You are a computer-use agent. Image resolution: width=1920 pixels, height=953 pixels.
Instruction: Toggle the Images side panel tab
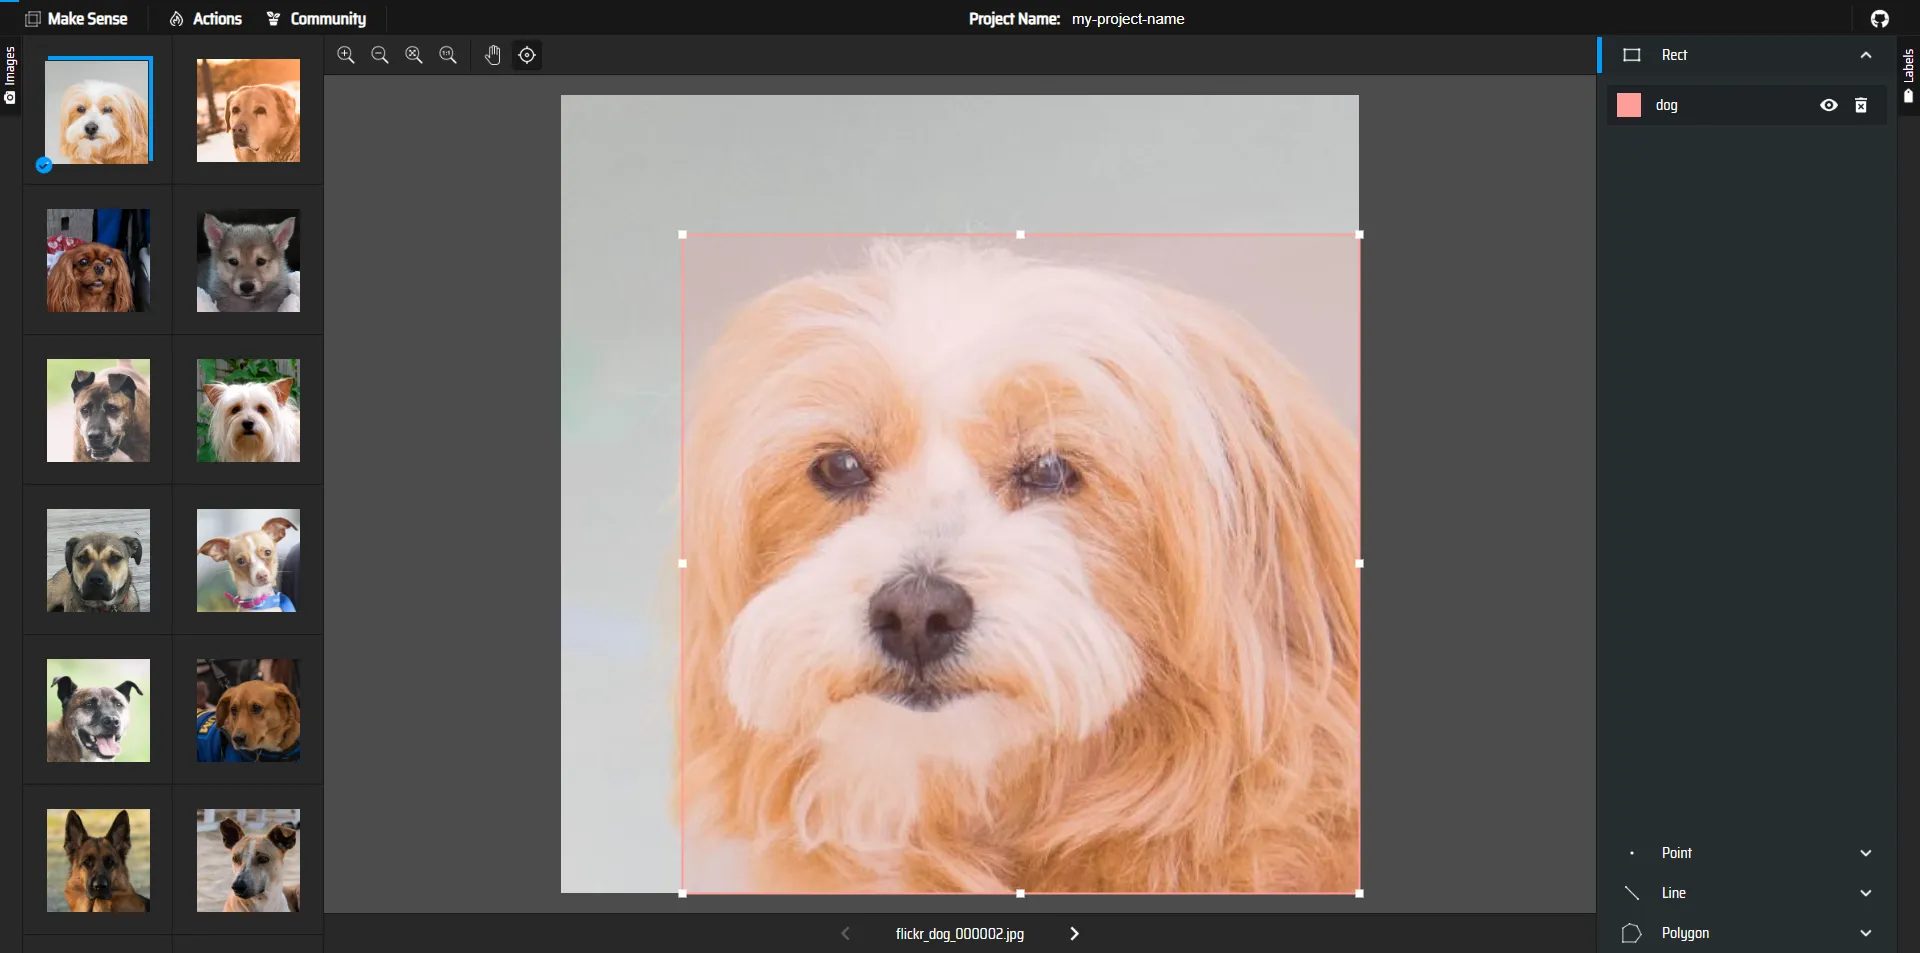point(10,75)
